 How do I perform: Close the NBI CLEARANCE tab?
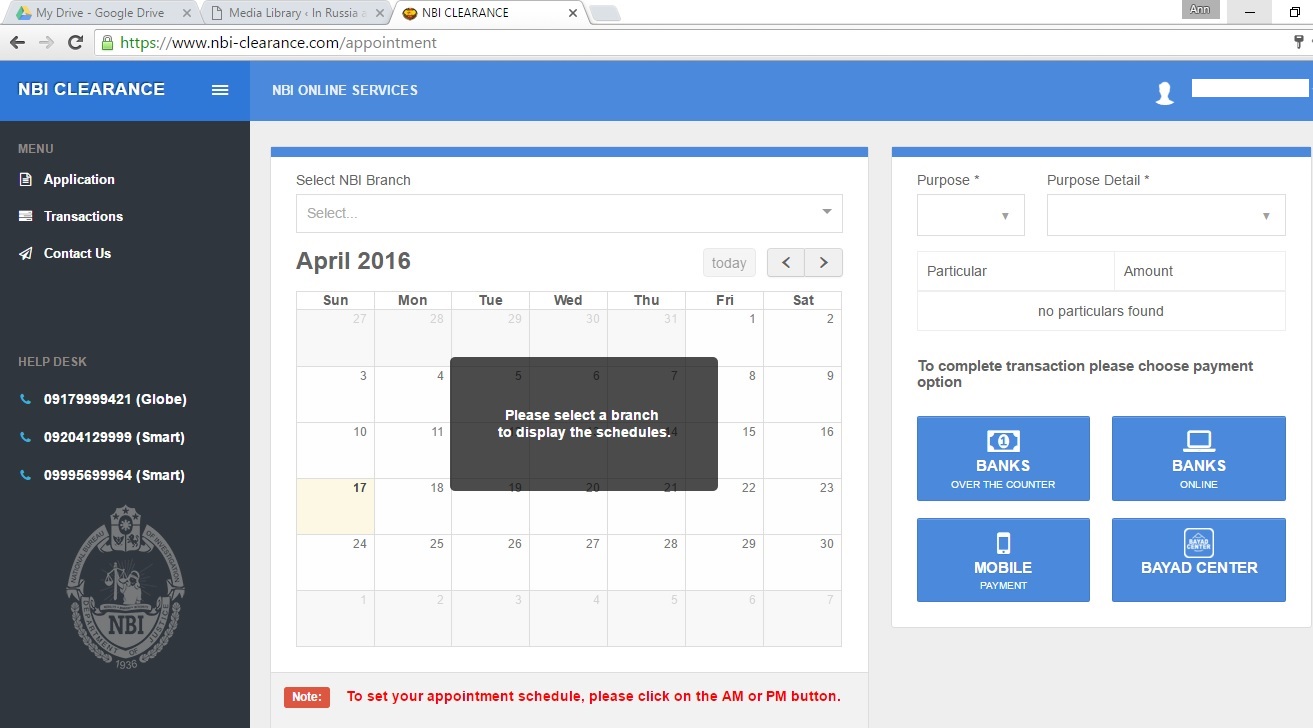point(573,14)
